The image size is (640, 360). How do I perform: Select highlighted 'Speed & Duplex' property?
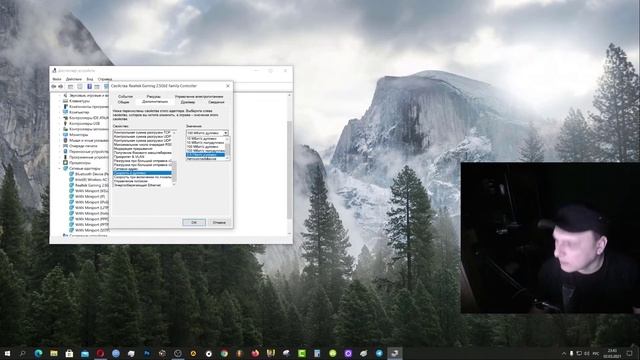[x=142, y=173]
